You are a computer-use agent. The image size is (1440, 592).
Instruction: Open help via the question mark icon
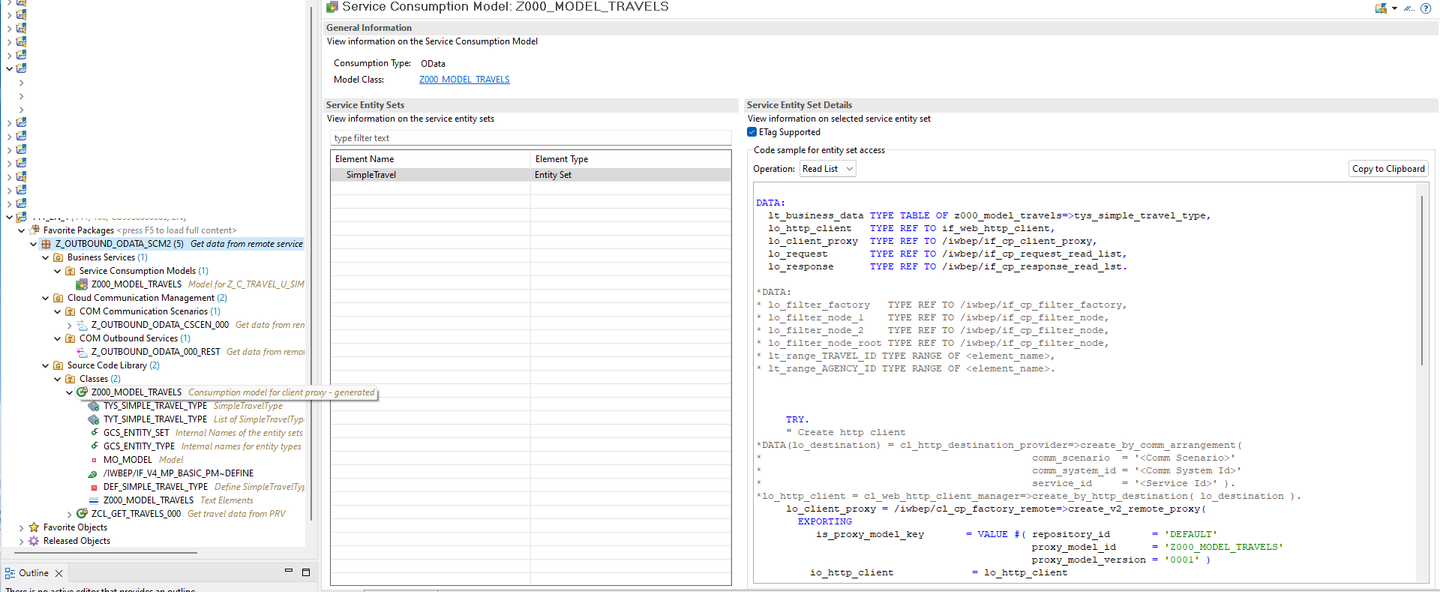[x=1426, y=8]
